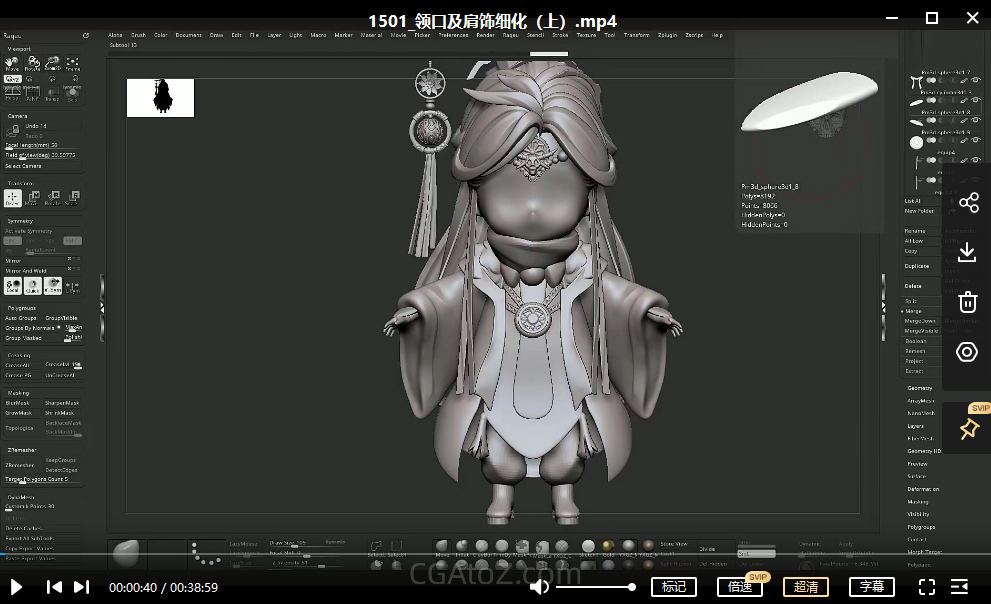Open the Preferences menu in ZBrush
The height and width of the screenshot is (604, 991).
coord(453,35)
